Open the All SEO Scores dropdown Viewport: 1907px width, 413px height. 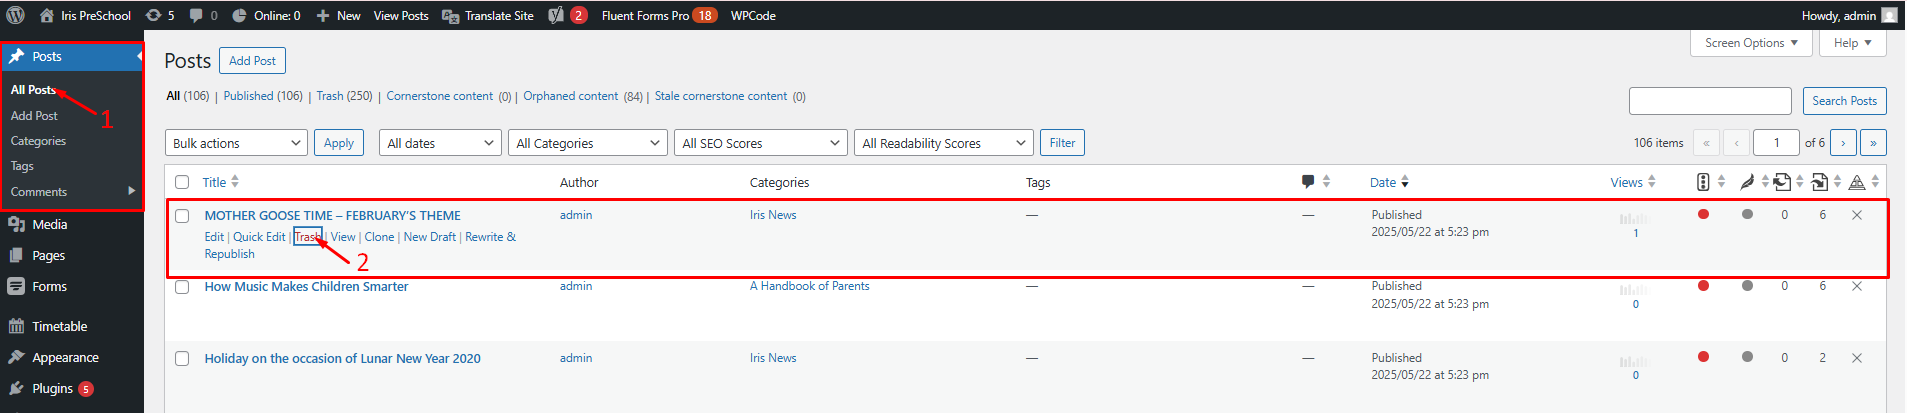click(760, 143)
